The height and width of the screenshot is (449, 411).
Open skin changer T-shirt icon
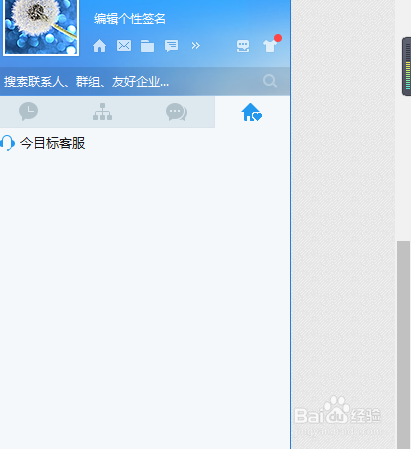pyautogui.click(x=271, y=45)
